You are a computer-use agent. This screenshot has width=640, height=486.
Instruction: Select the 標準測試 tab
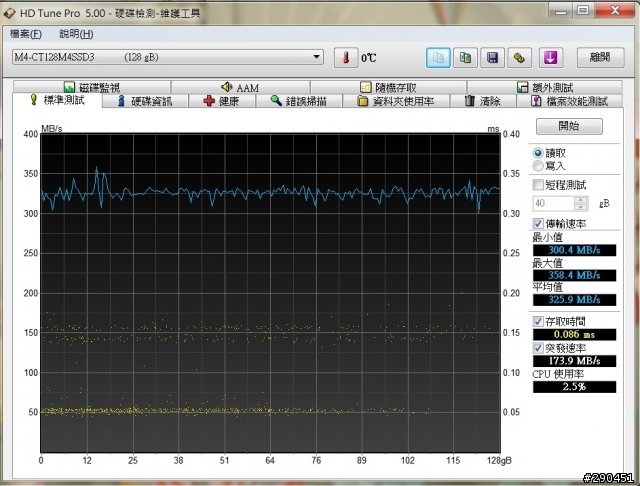pyautogui.click(x=57, y=100)
